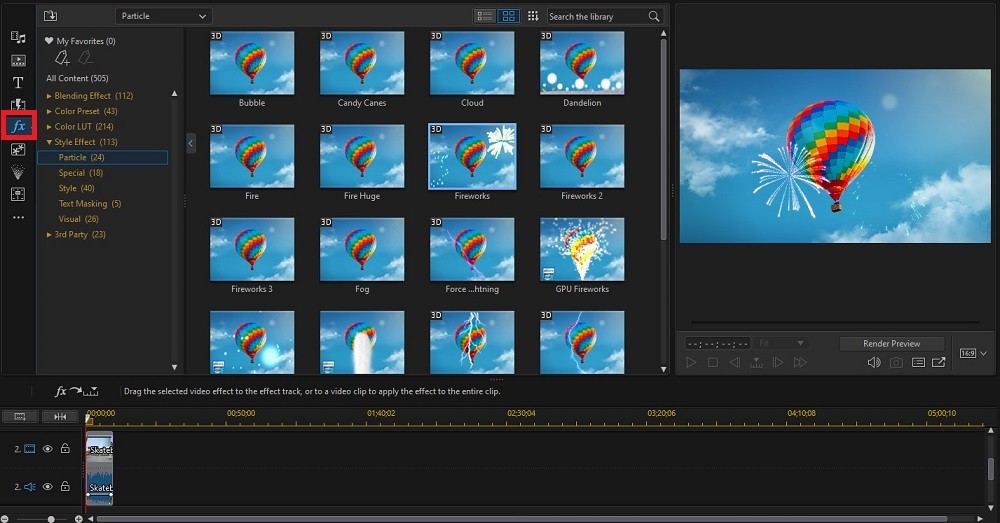Click the snapshot camera icon
Image resolution: width=1000 pixels, height=523 pixels.
click(x=896, y=363)
